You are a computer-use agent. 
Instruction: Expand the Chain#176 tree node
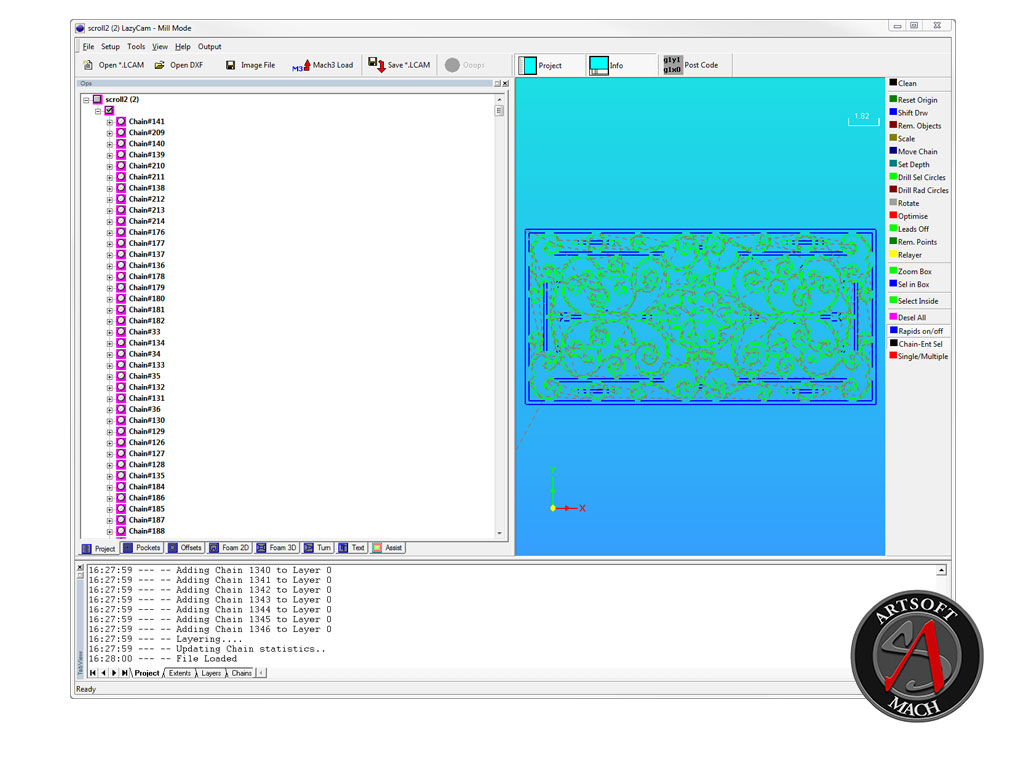[110, 232]
